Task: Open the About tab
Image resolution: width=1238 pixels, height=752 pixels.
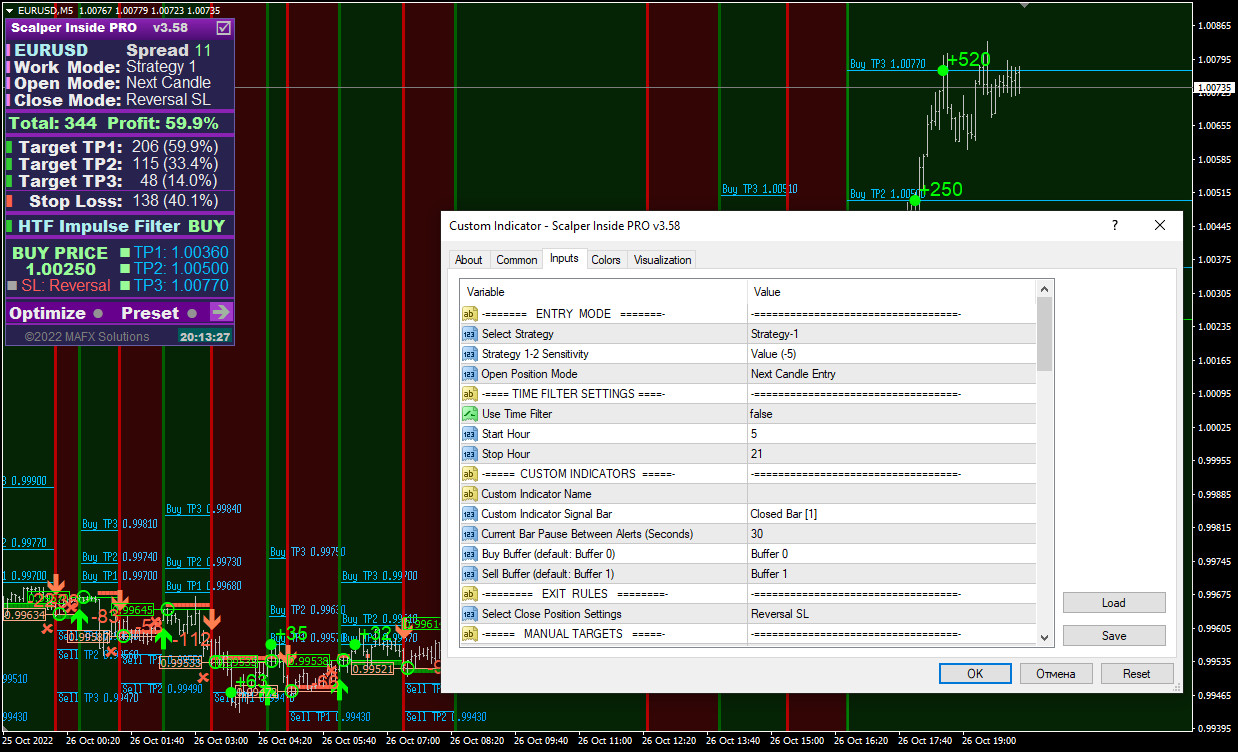Action: pos(469,260)
